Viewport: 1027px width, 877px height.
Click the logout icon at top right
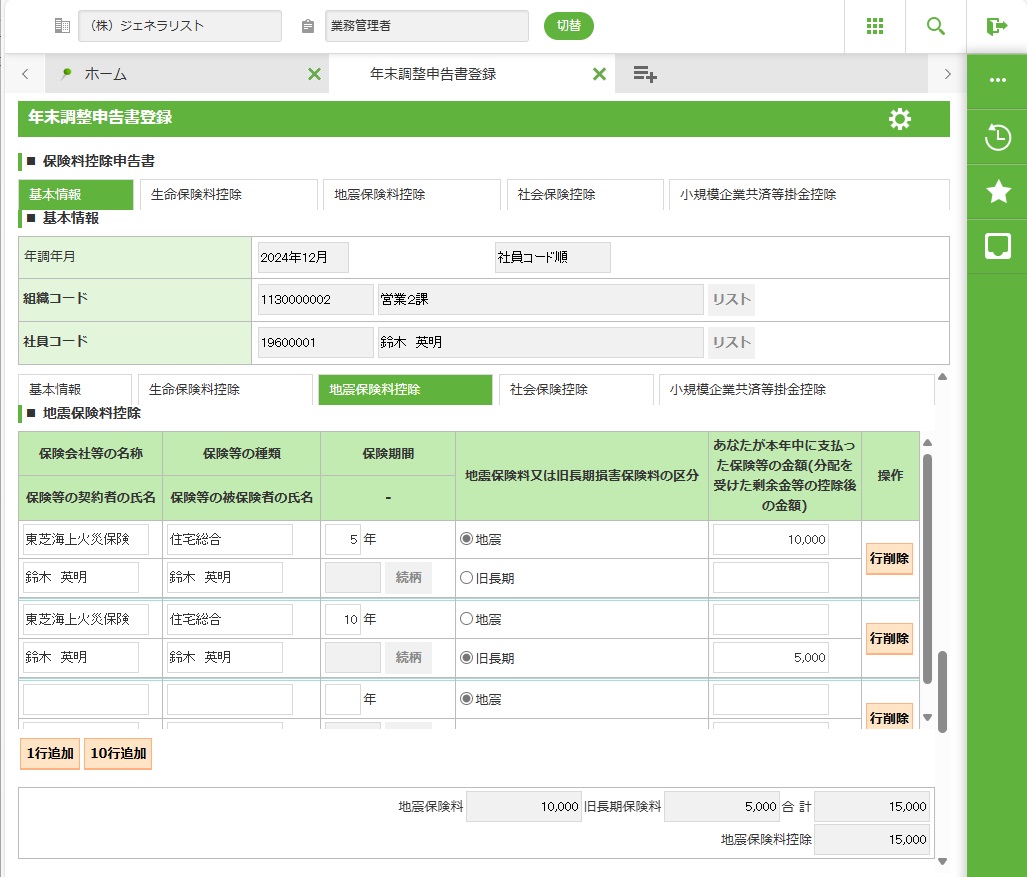tap(996, 27)
